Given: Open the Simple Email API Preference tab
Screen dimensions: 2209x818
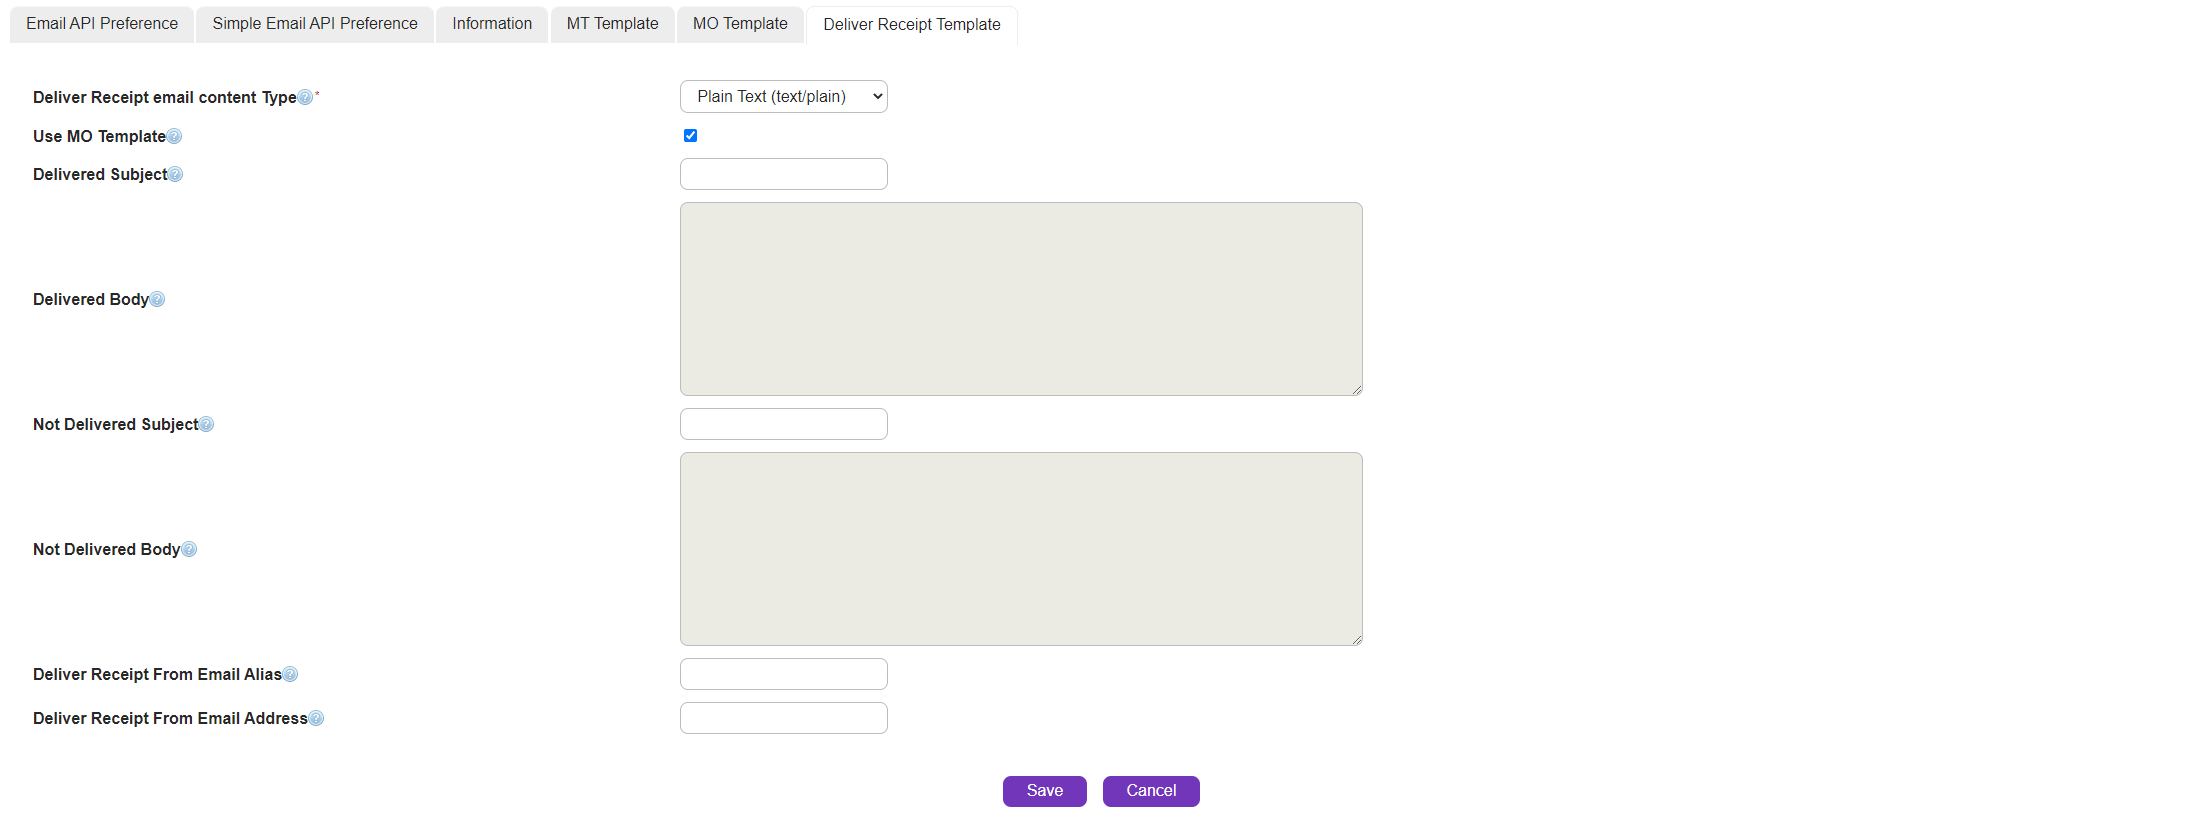Looking at the screenshot, I should click(315, 24).
